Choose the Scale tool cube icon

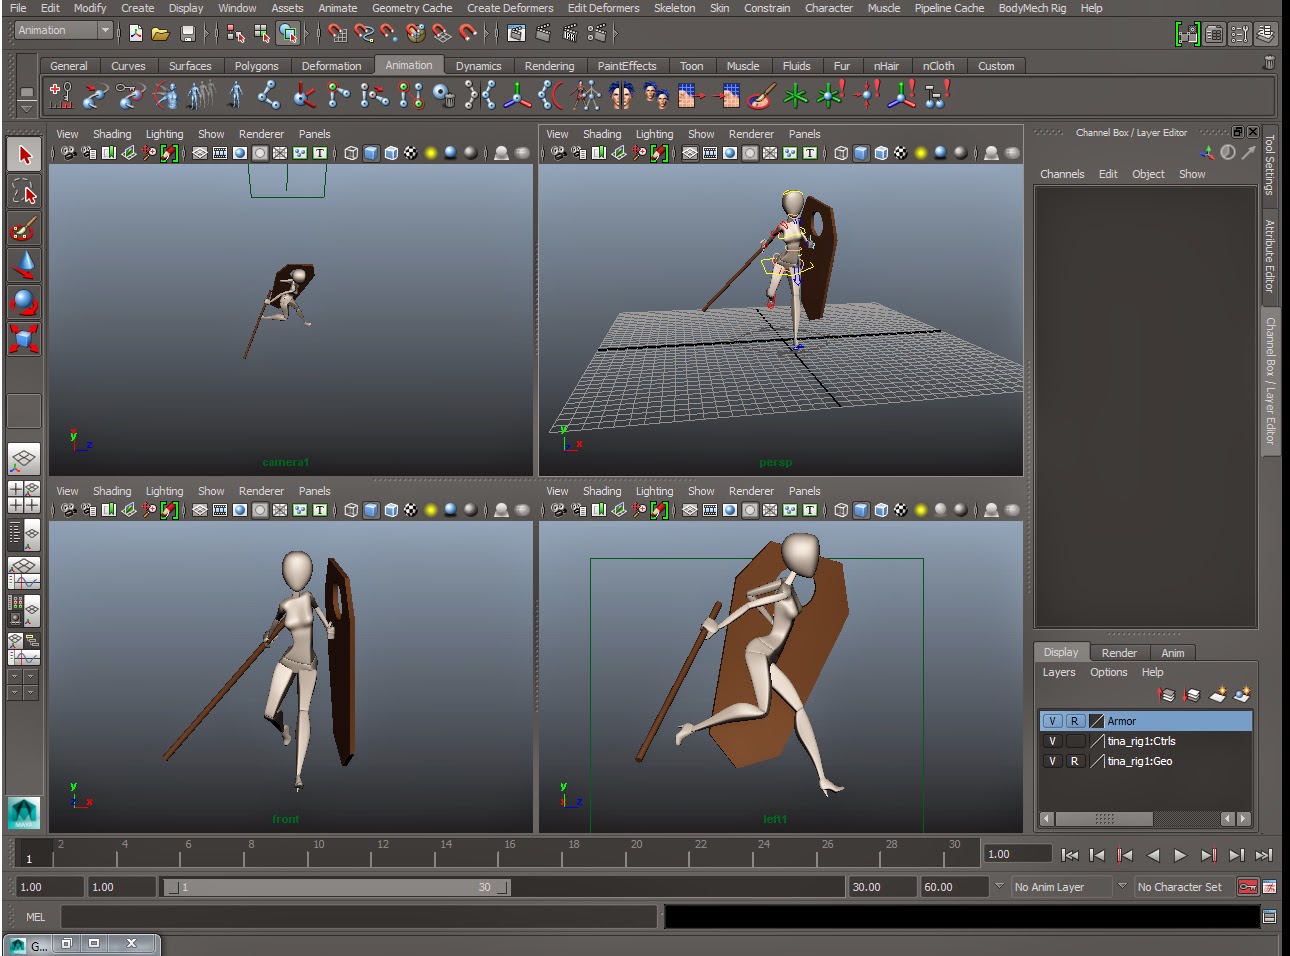point(24,339)
